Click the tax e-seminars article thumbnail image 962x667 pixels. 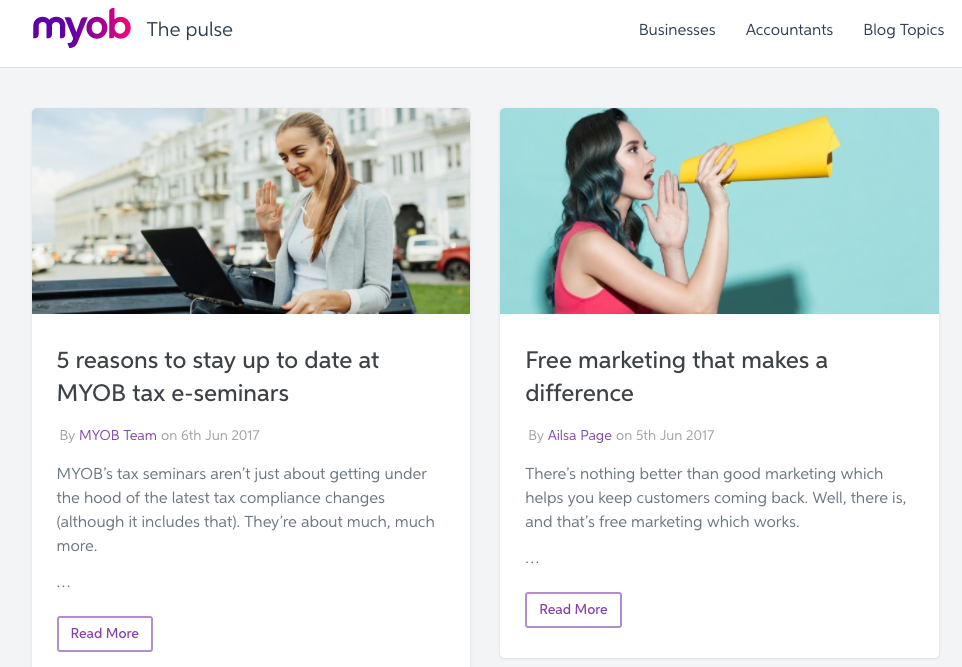[x=250, y=210]
